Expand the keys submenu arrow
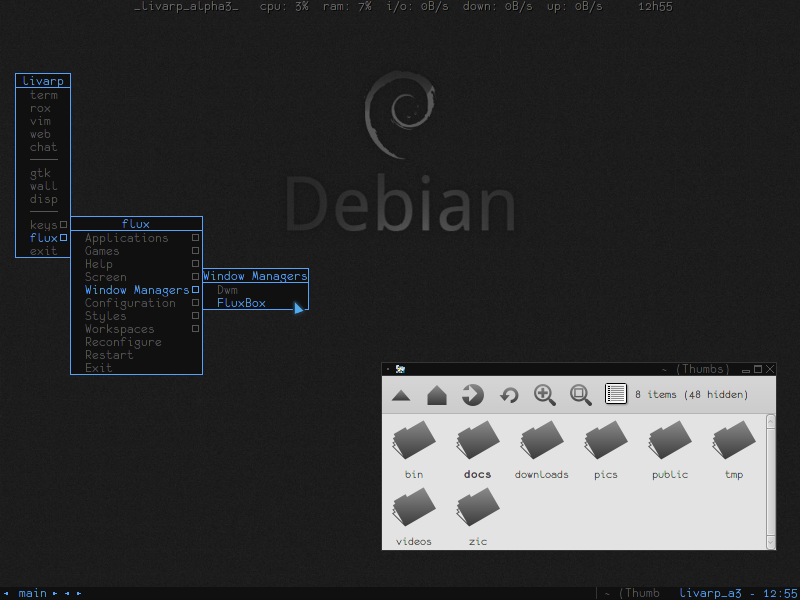 [x=63, y=224]
